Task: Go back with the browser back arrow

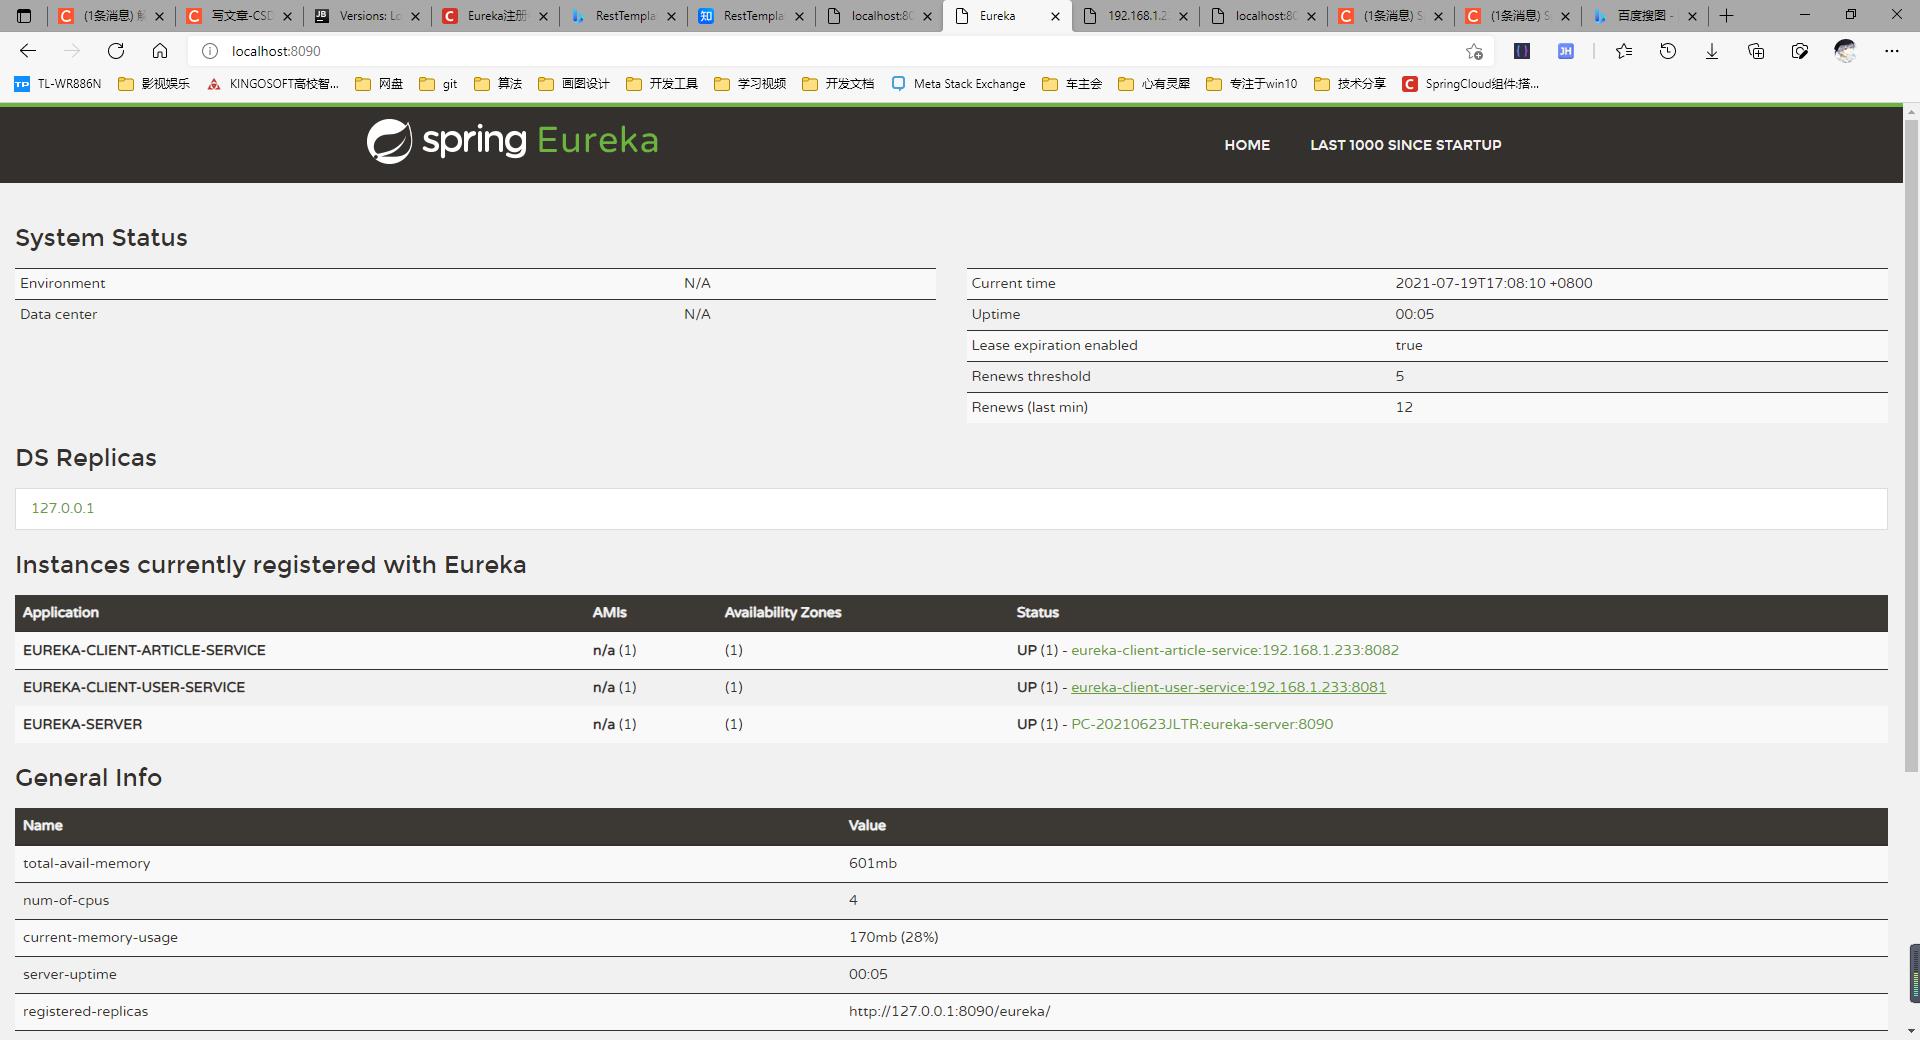Action: pos(28,51)
